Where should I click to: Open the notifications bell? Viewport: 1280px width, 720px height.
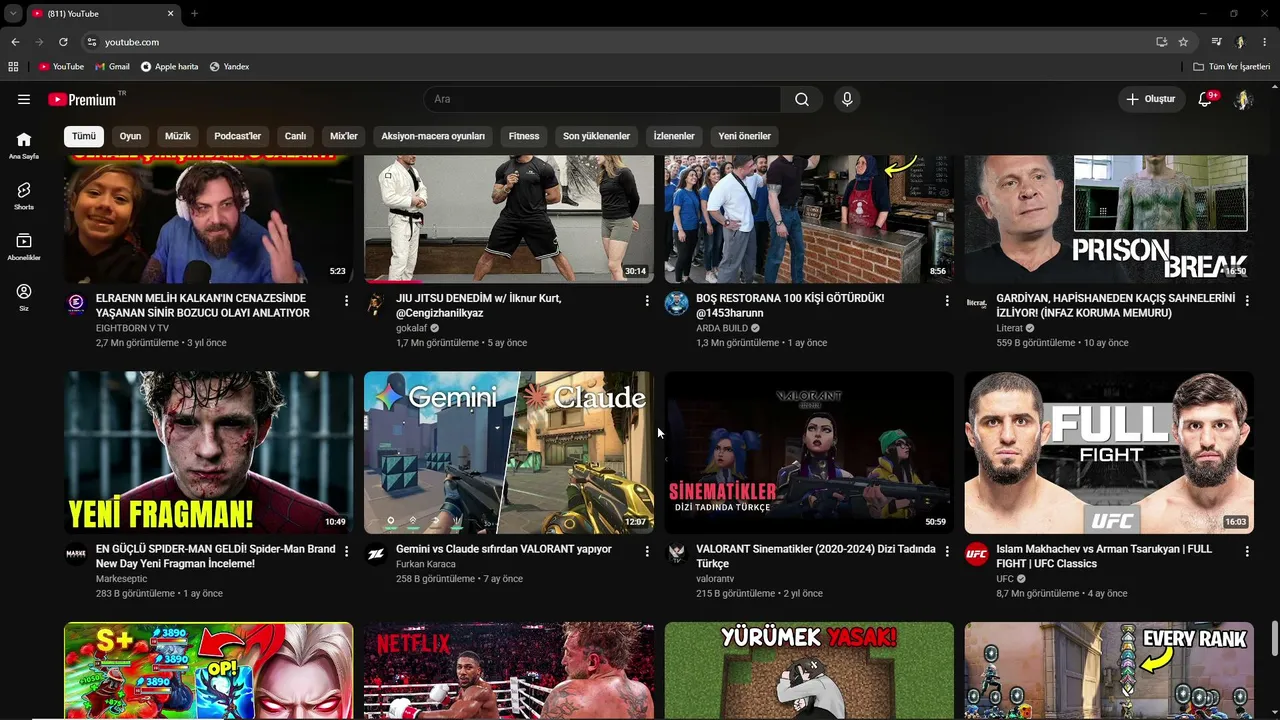(x=1205, y=99)
